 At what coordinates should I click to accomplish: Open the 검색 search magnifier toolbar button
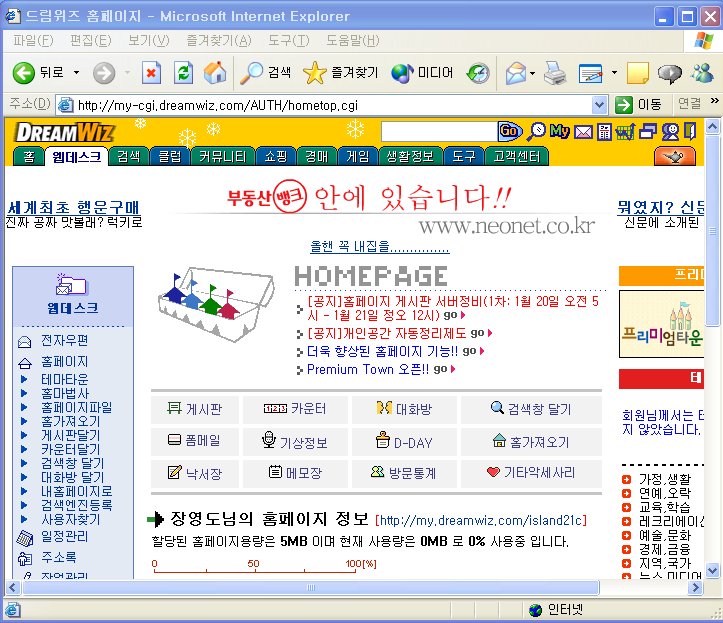(266, 73)
